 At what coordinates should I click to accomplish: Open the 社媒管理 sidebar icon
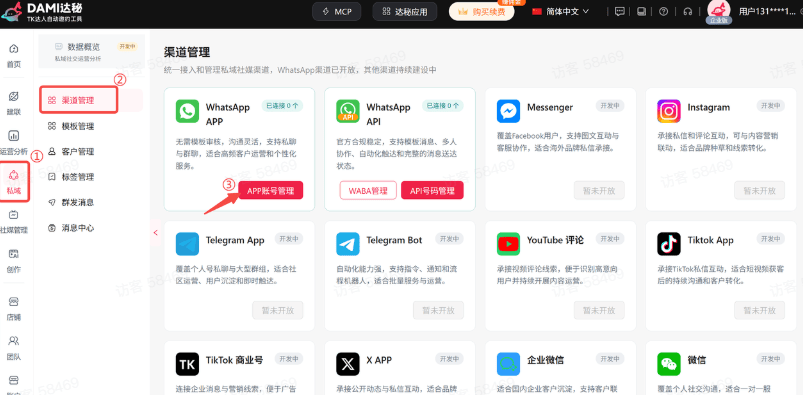14,215
